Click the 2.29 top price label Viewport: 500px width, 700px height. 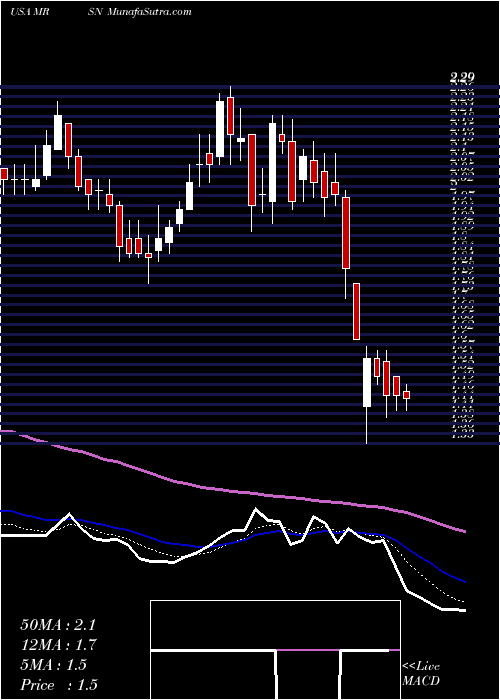tap(462, 78)
